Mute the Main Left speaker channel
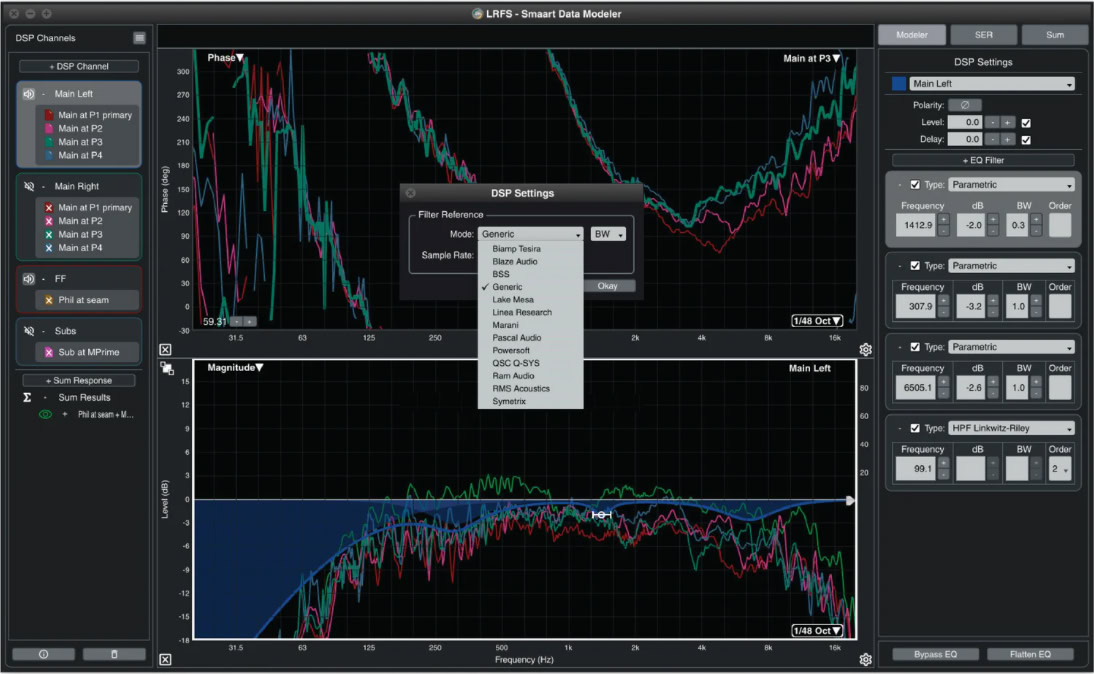1094x674 pixels. point(29,94)
